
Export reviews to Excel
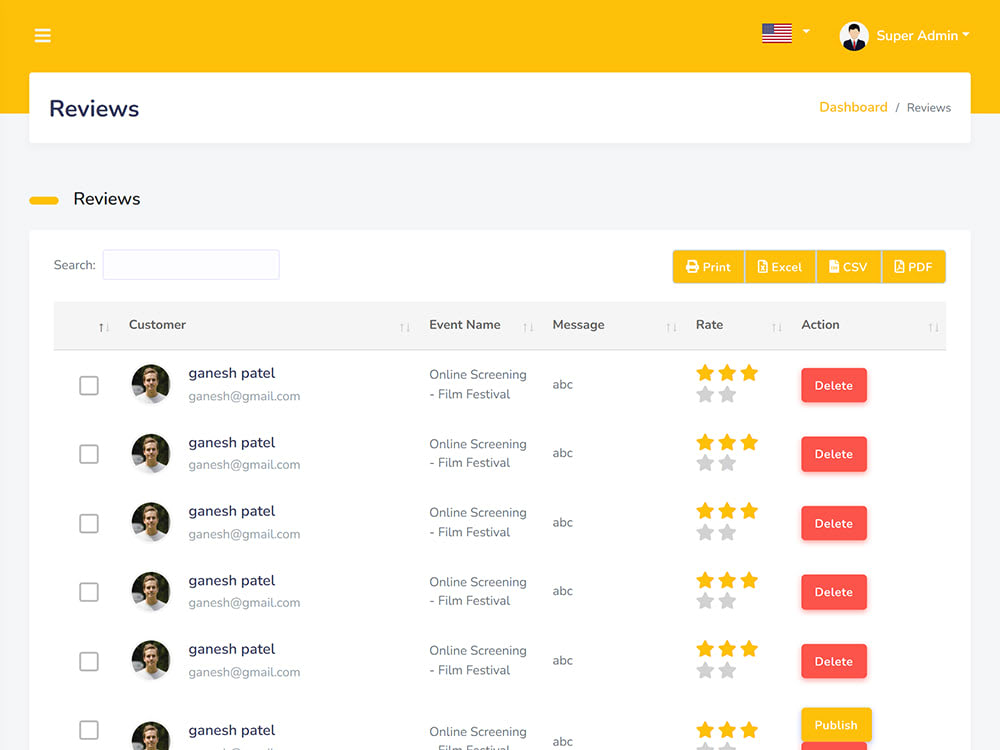point(780,267)
